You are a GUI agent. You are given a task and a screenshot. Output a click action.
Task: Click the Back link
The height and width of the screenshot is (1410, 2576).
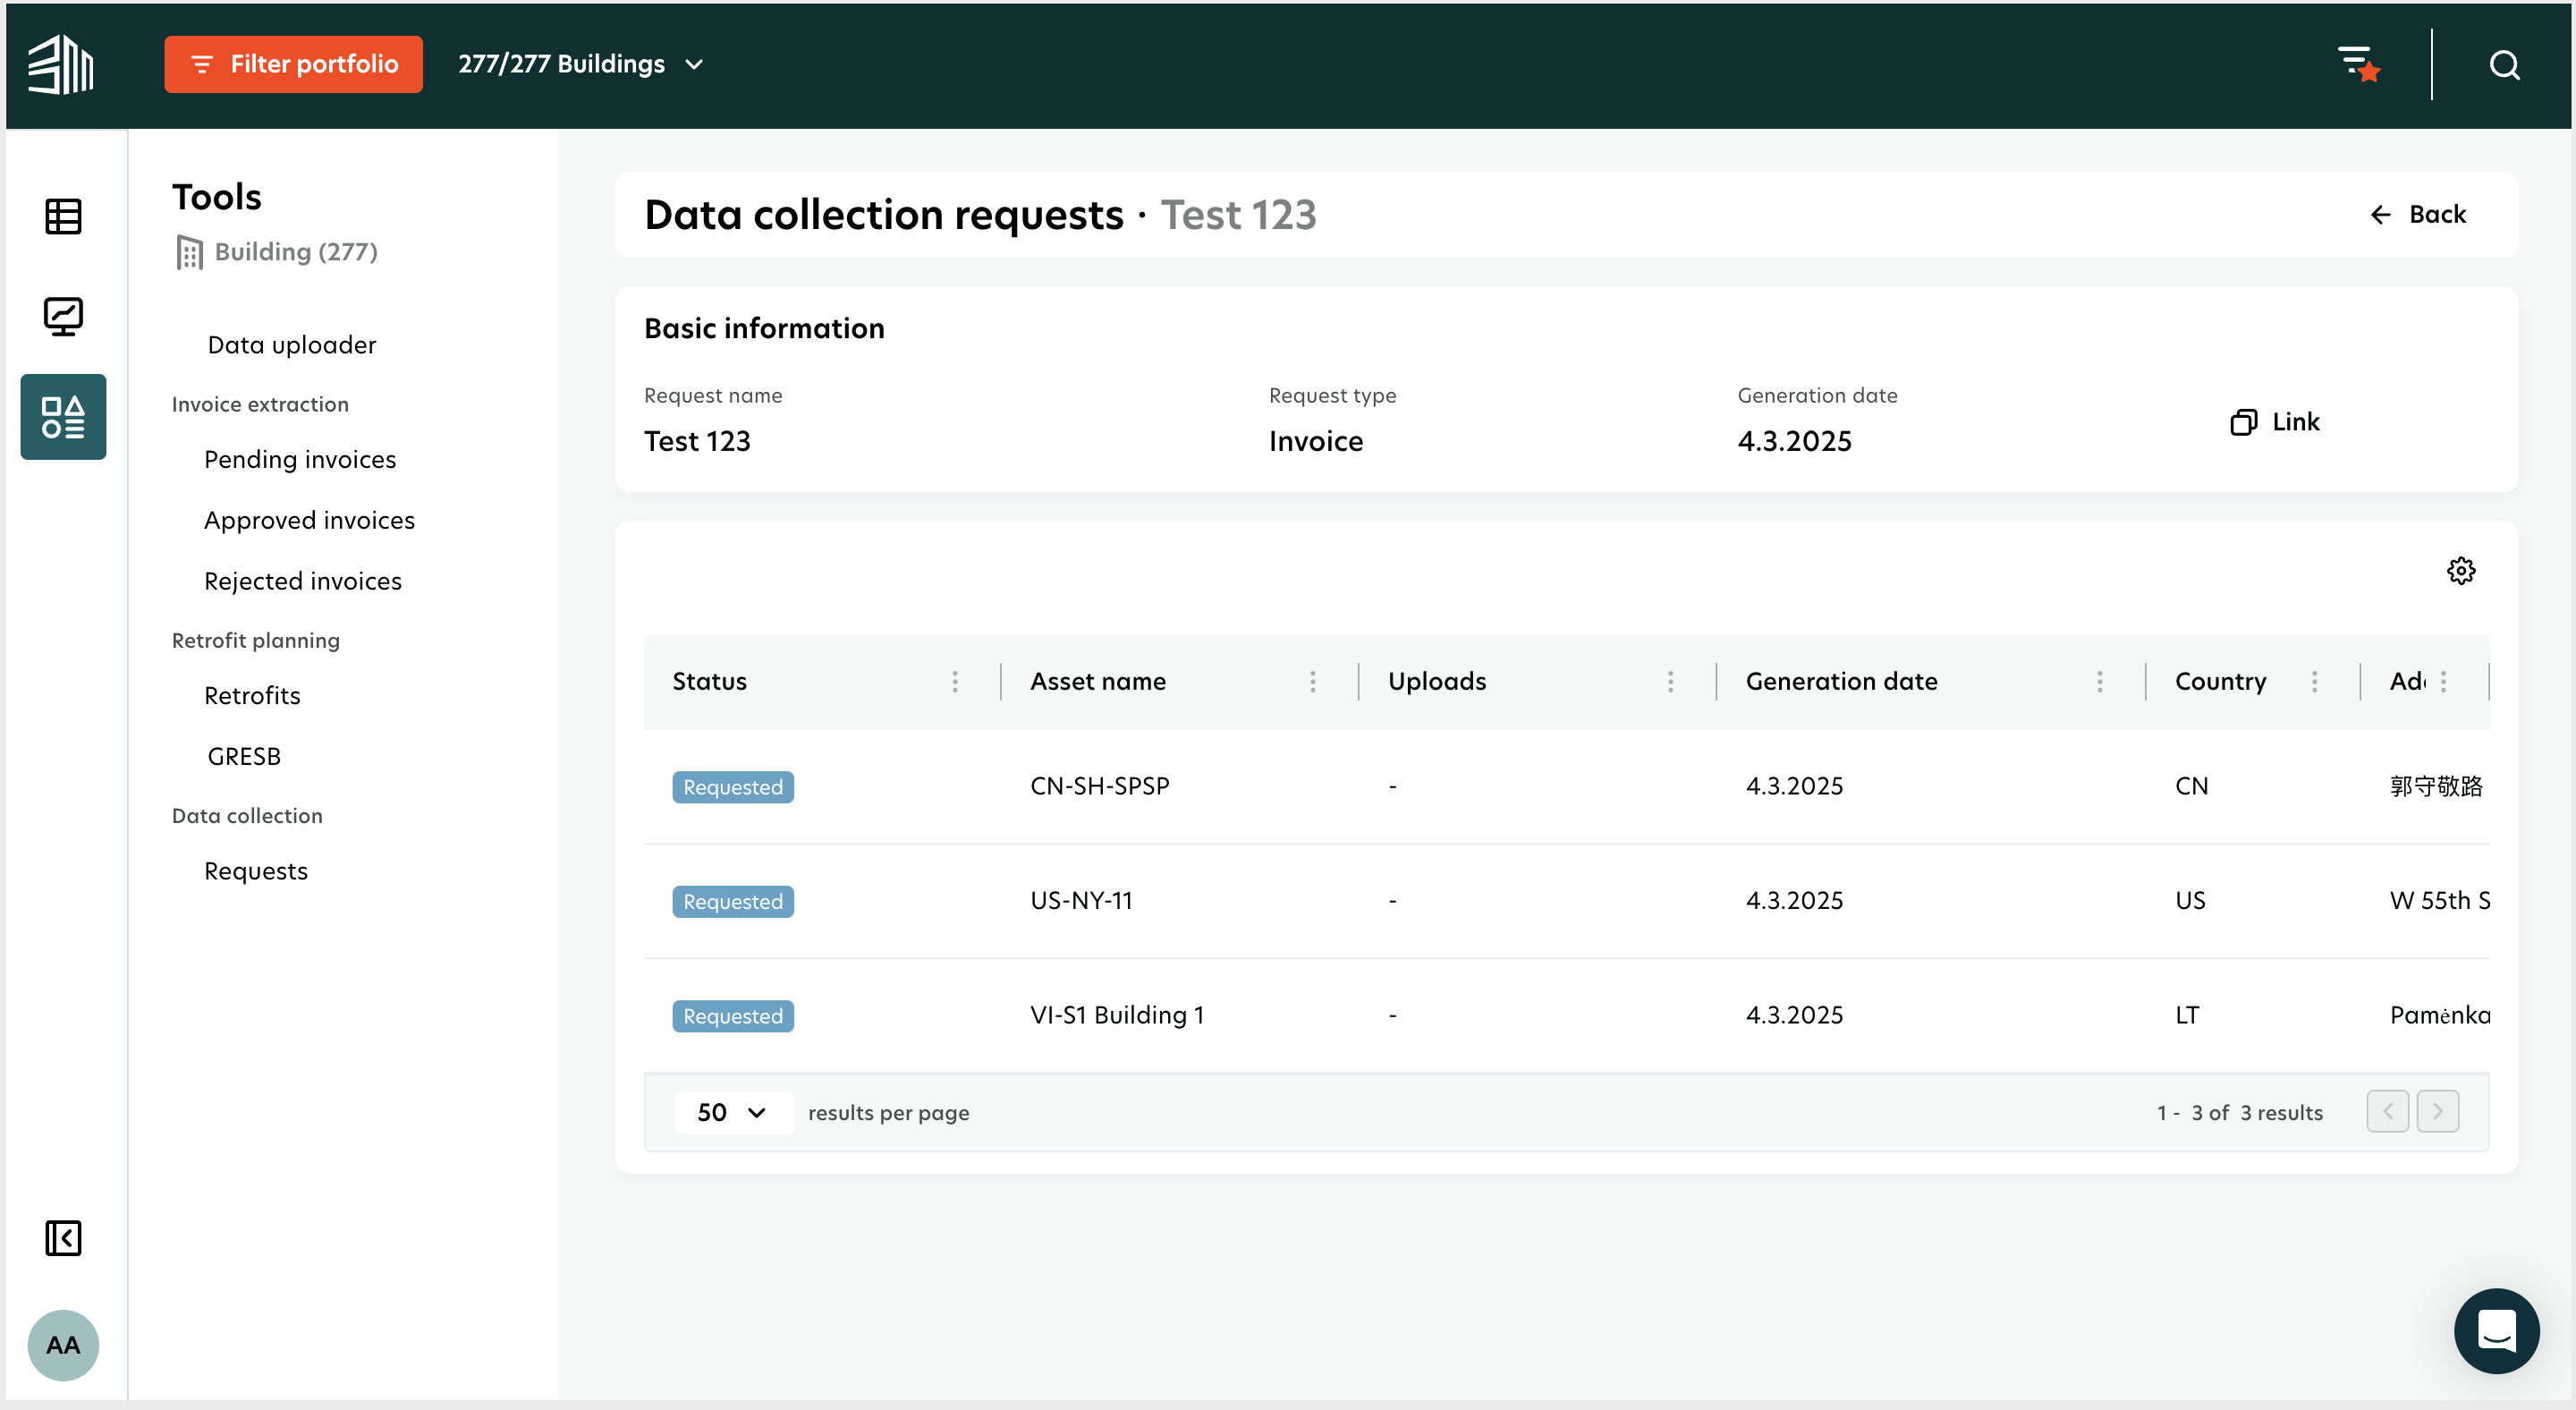[2418, 215]
